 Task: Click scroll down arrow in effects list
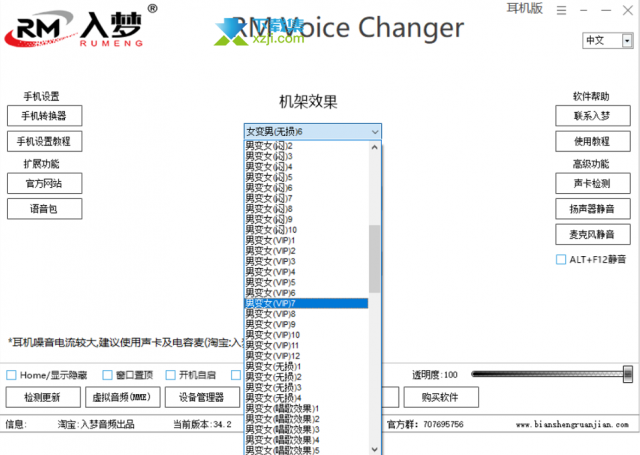click(x=375, y=449)
